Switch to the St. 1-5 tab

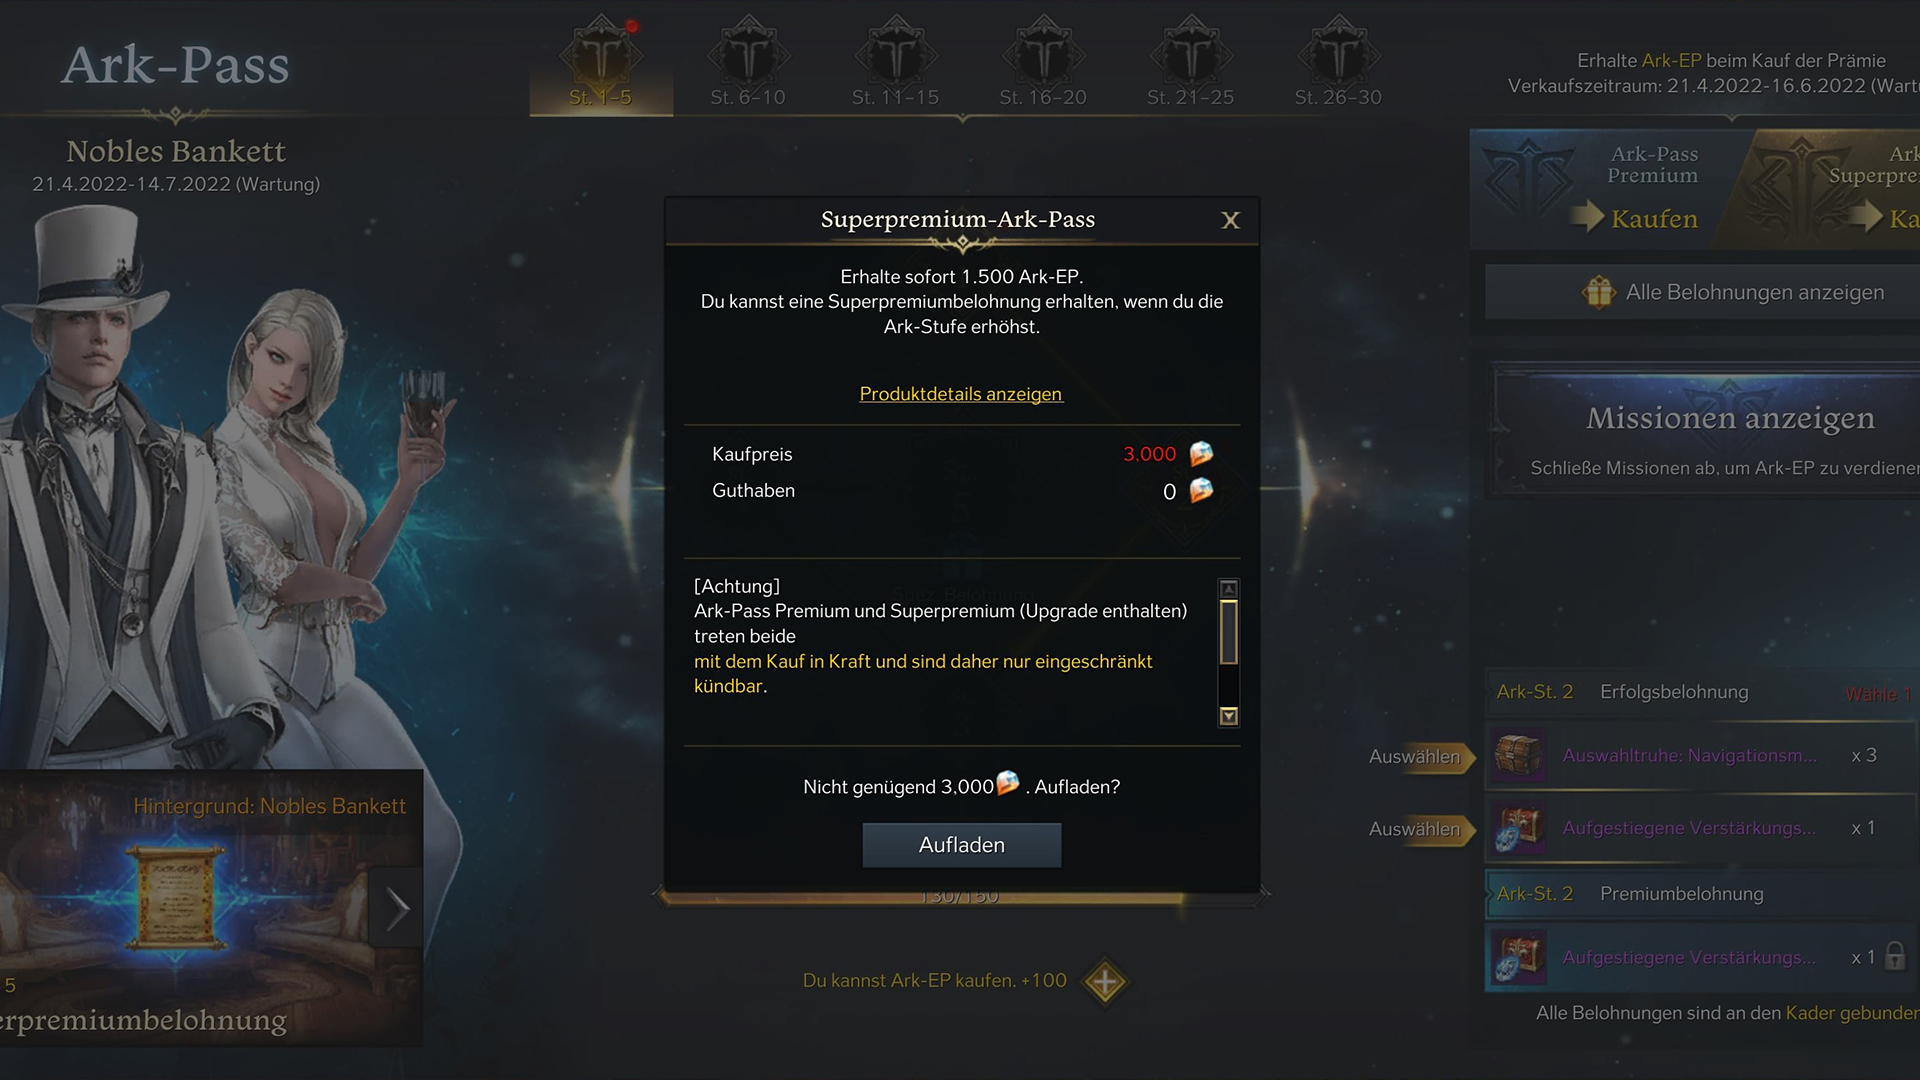pyautogui.click(x=600, y=62)
